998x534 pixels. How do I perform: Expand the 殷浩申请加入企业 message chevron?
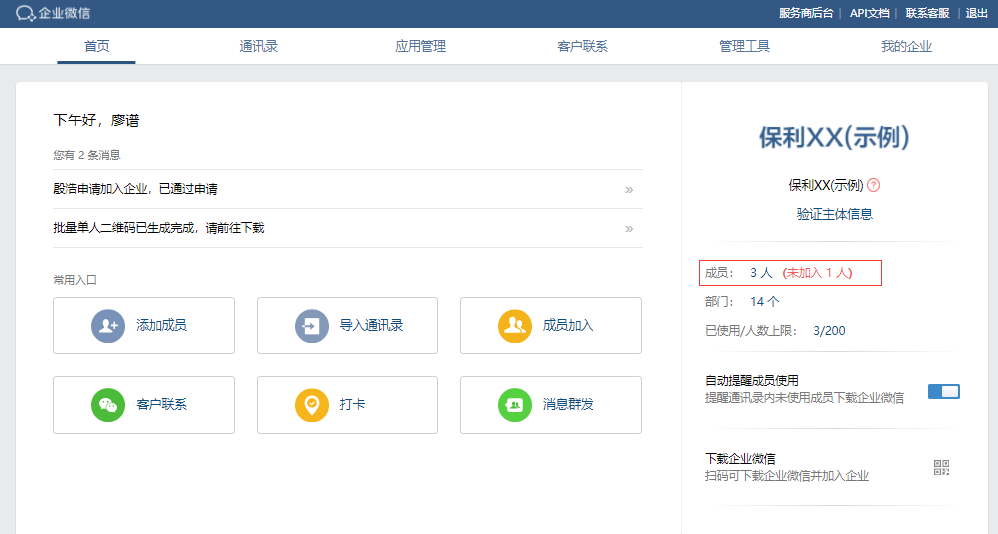click(x=629, y=190)
